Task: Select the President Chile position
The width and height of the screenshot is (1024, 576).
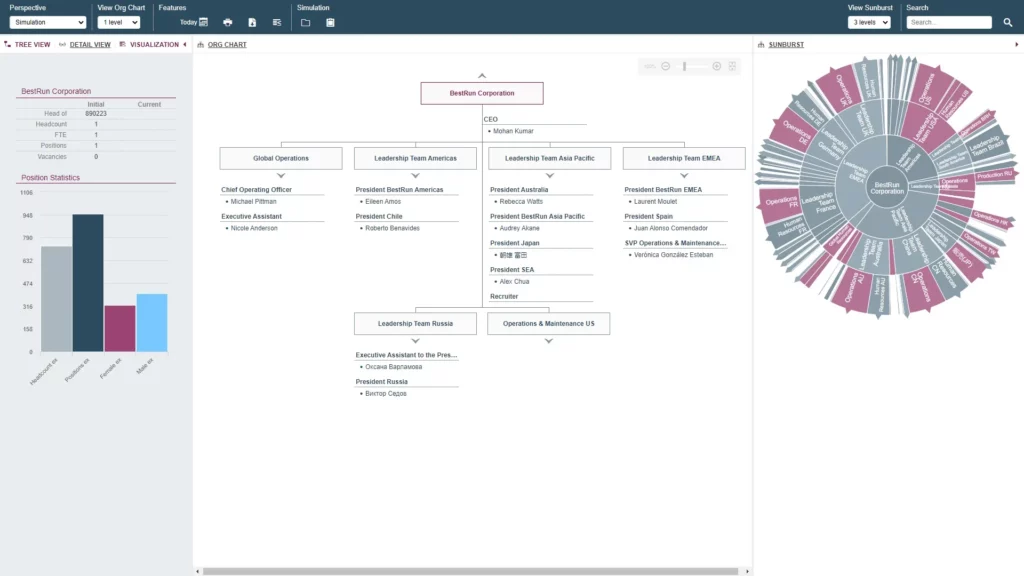Action: coord(379,216)
